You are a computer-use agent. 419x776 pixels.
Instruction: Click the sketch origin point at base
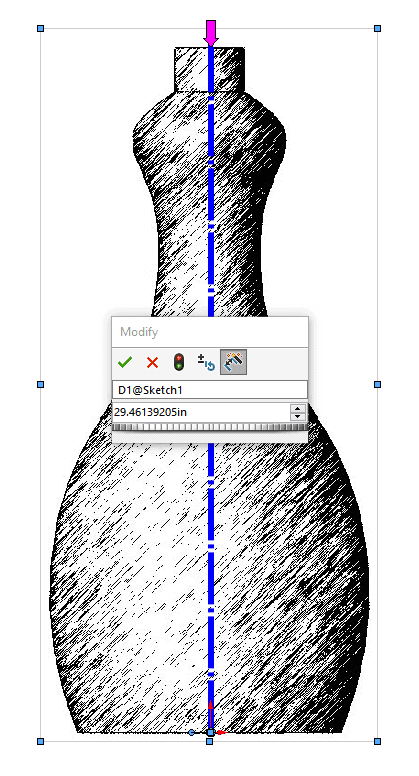(211, 732)
